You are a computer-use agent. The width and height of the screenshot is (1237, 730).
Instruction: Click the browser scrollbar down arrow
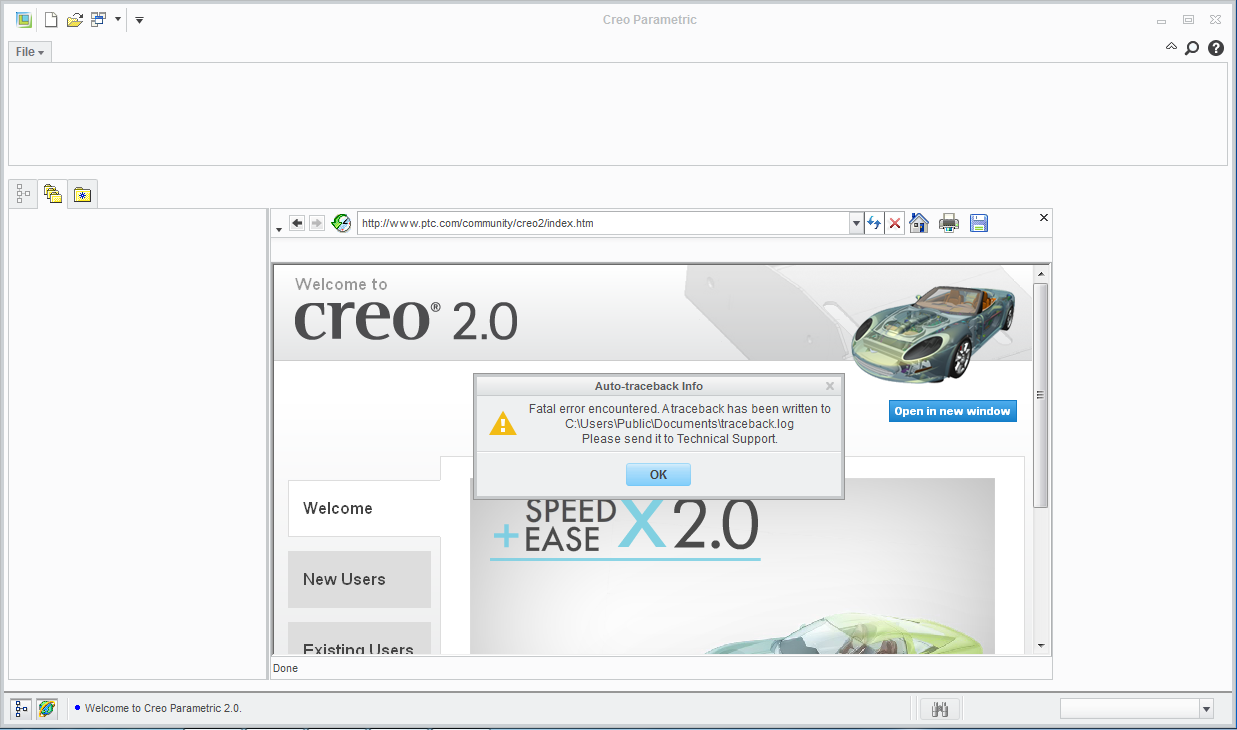(1041, 646)
